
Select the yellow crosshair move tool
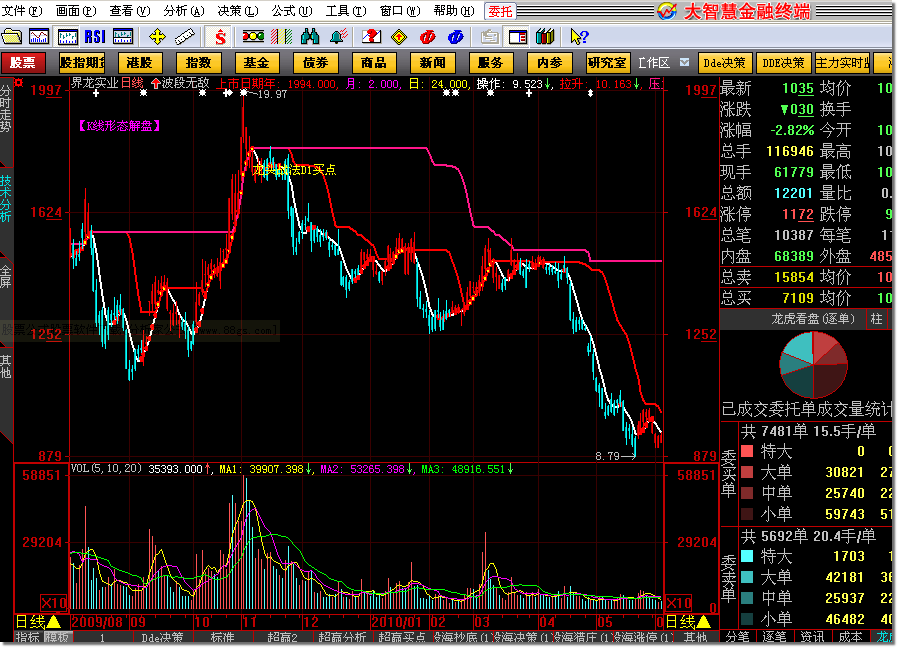tap(157, 37)
